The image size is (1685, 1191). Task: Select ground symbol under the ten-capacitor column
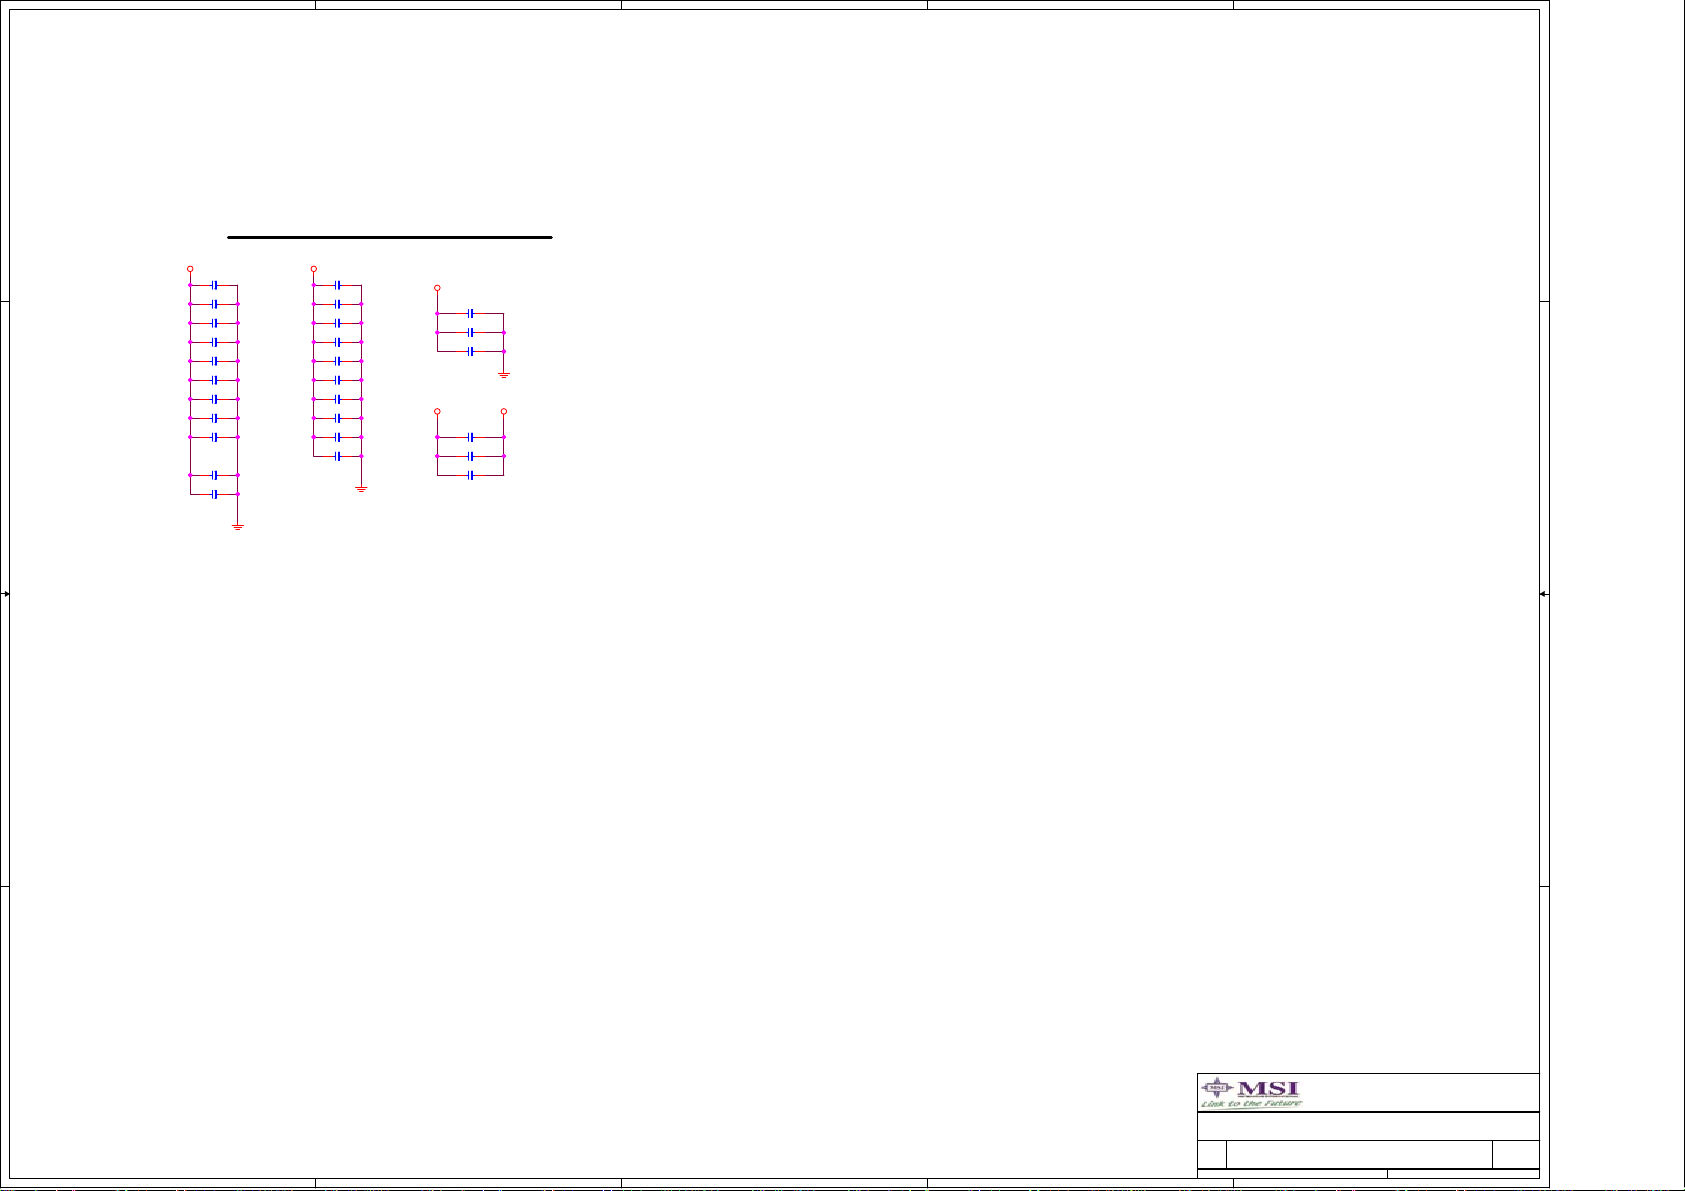[362, 488]
